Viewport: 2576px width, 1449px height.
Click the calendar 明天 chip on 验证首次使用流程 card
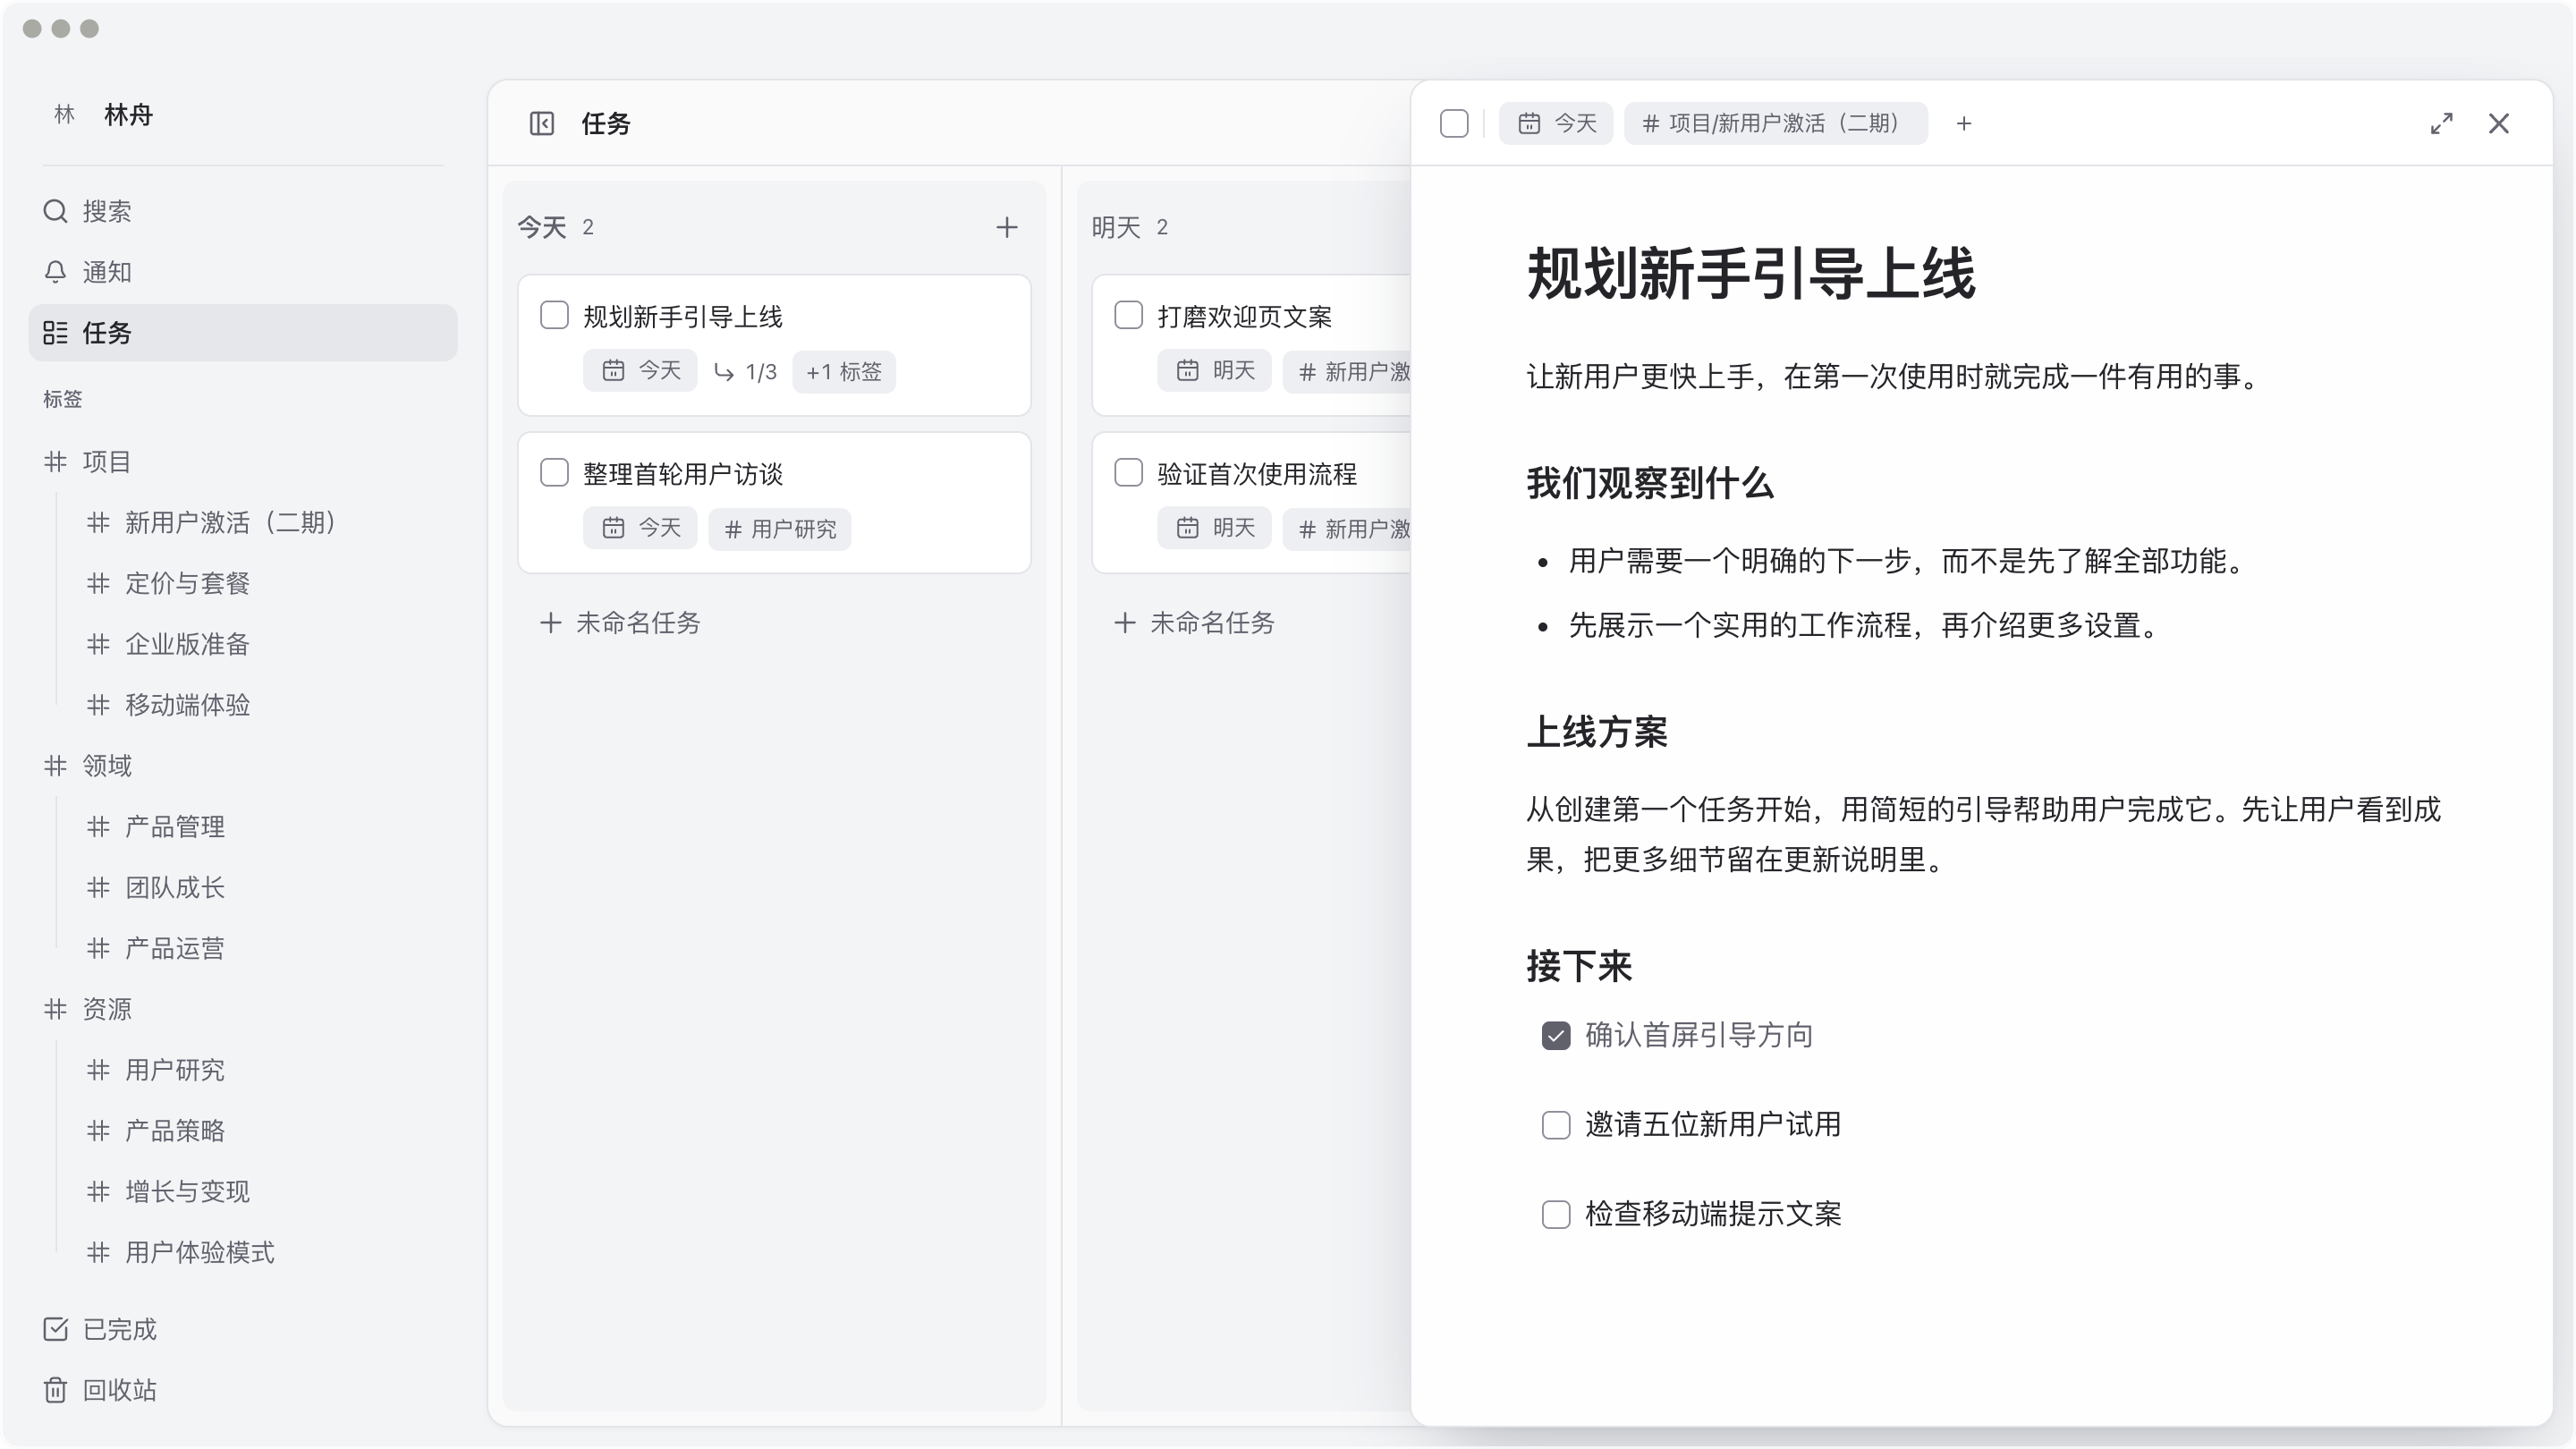pos(1214,528)
